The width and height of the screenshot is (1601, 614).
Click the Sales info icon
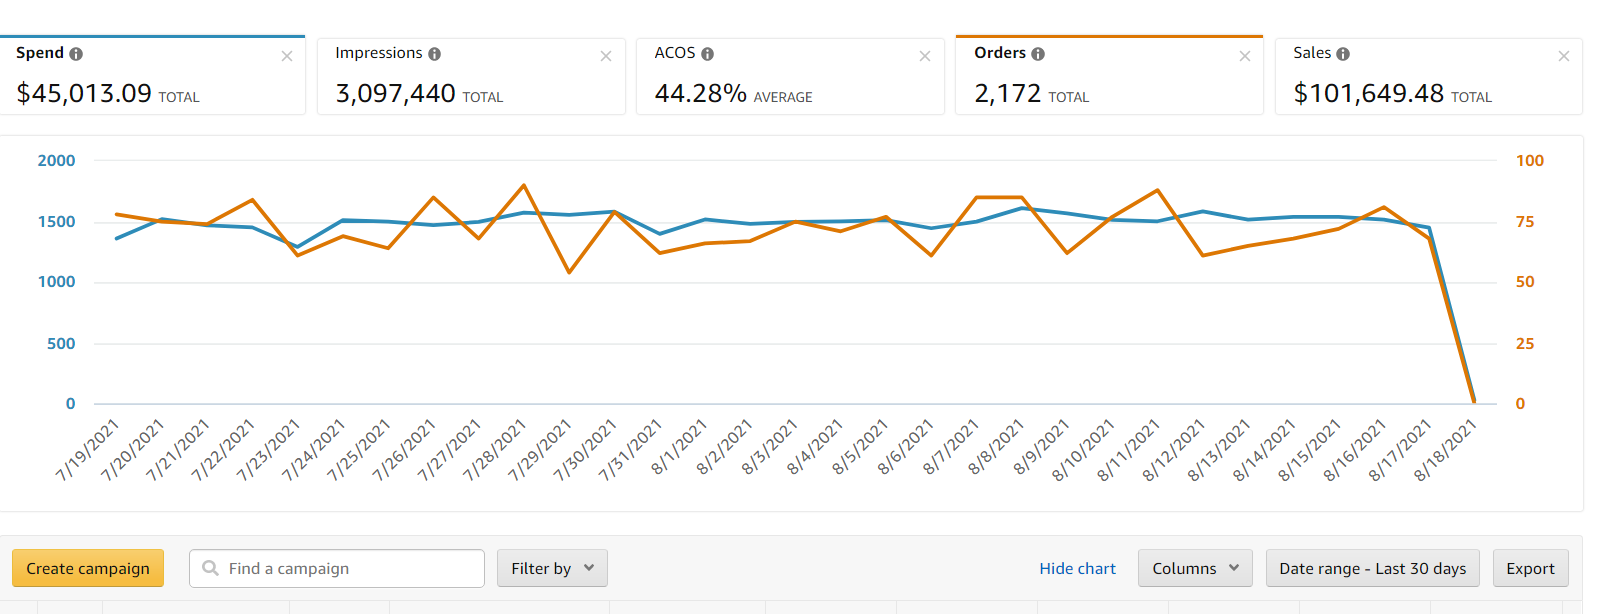point(1343,54)
